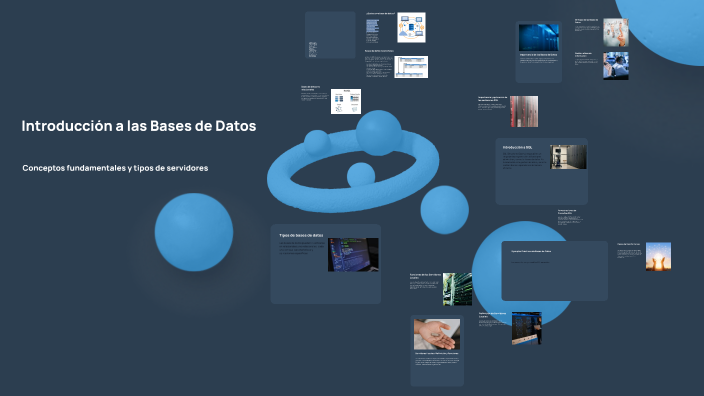Open the code-on-monitor image

click(x=353, y=255)
